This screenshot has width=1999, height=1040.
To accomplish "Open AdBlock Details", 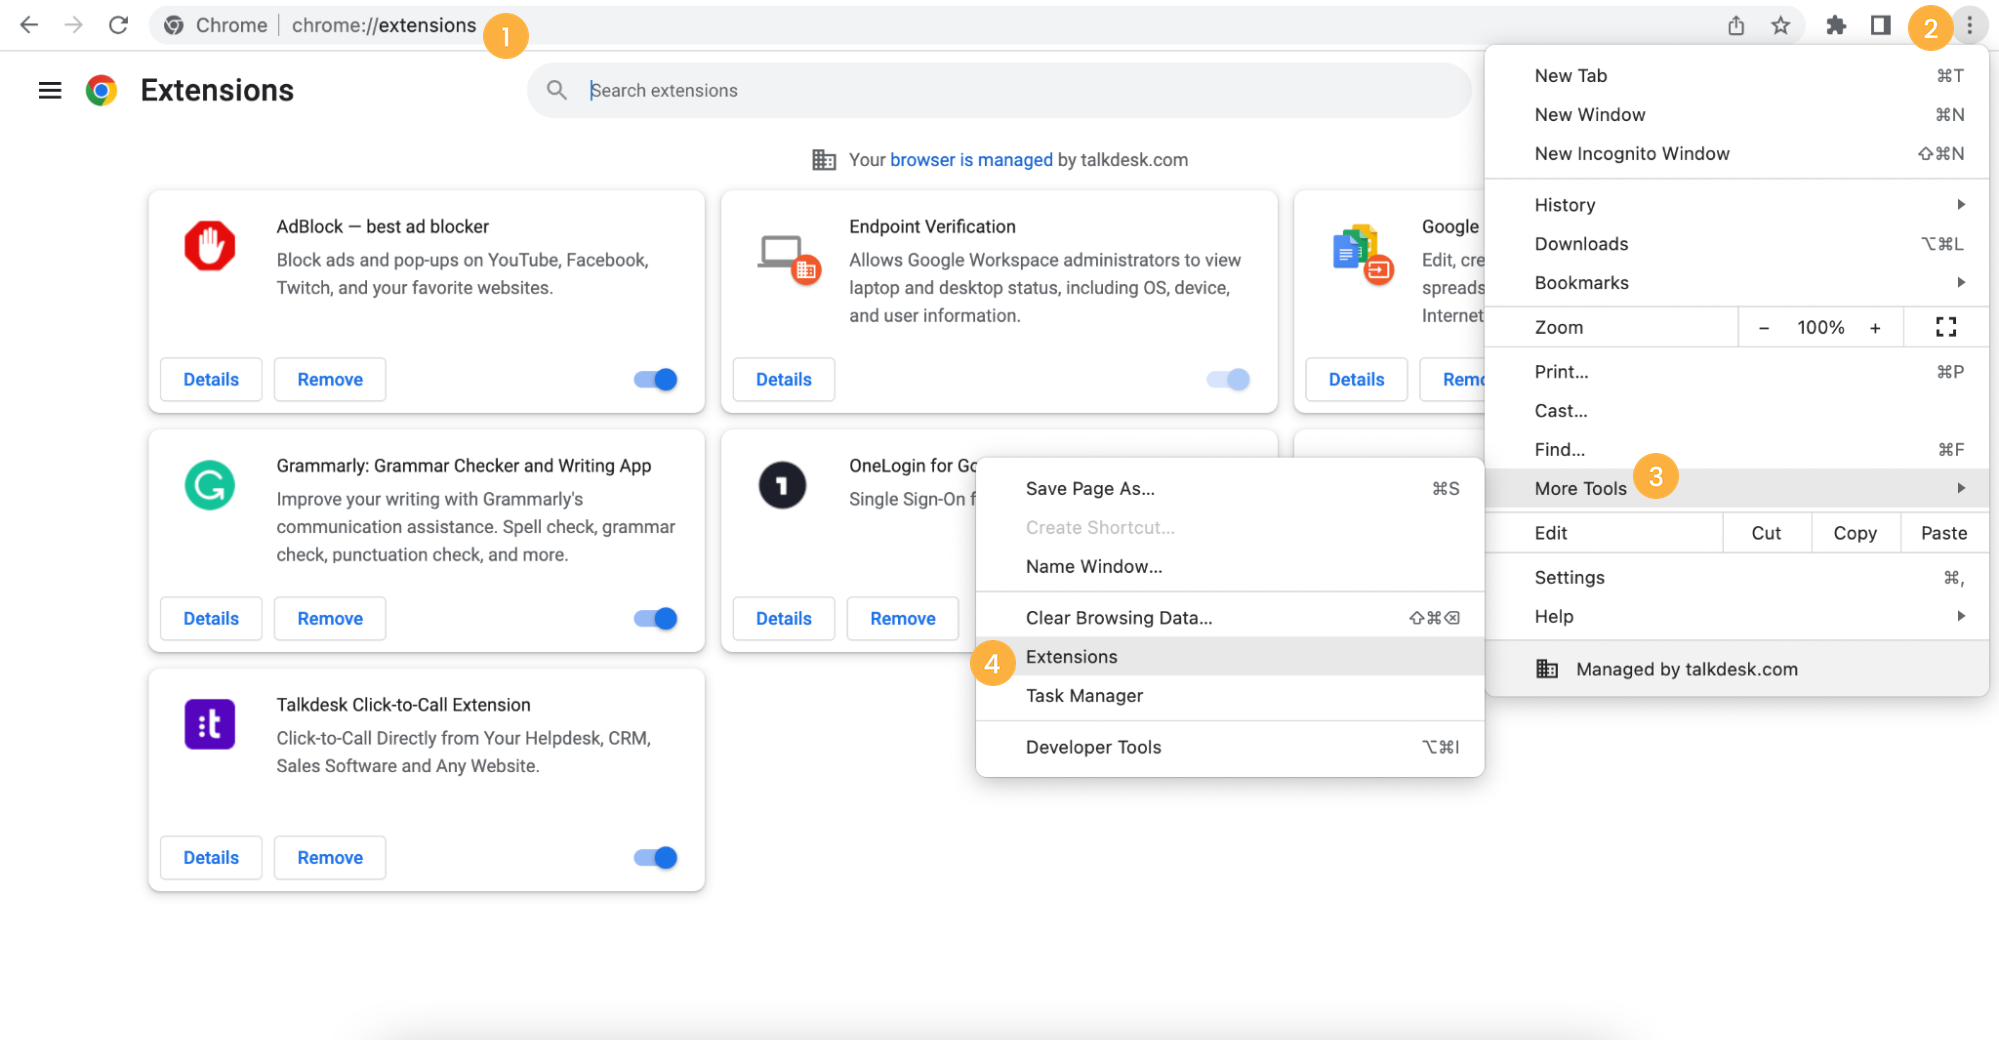I will pyautogui.click(x=211, y=379).
